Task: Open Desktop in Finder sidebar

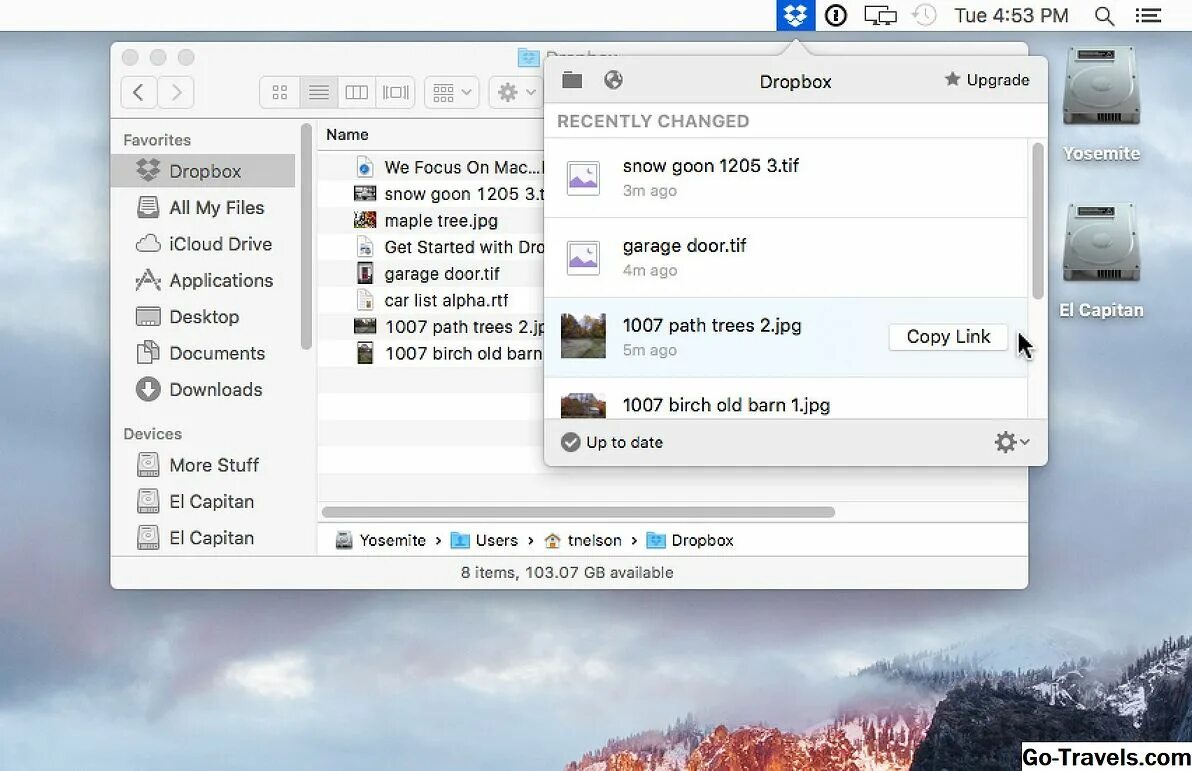Action: (x=203, y=317)
